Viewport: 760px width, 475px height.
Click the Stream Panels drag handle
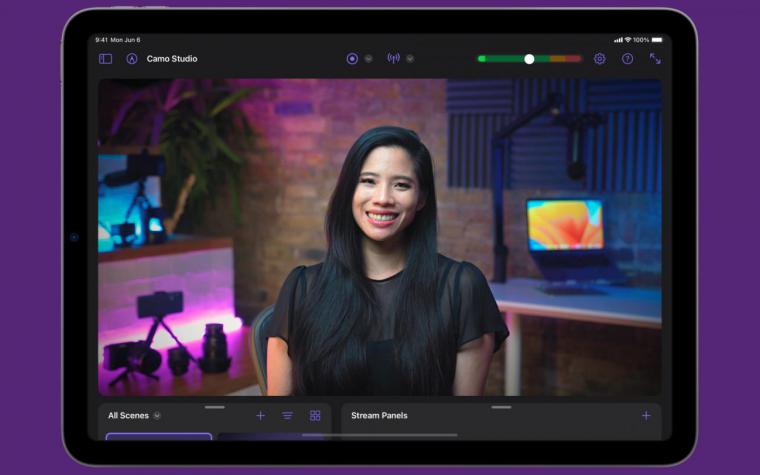point(501,407)
